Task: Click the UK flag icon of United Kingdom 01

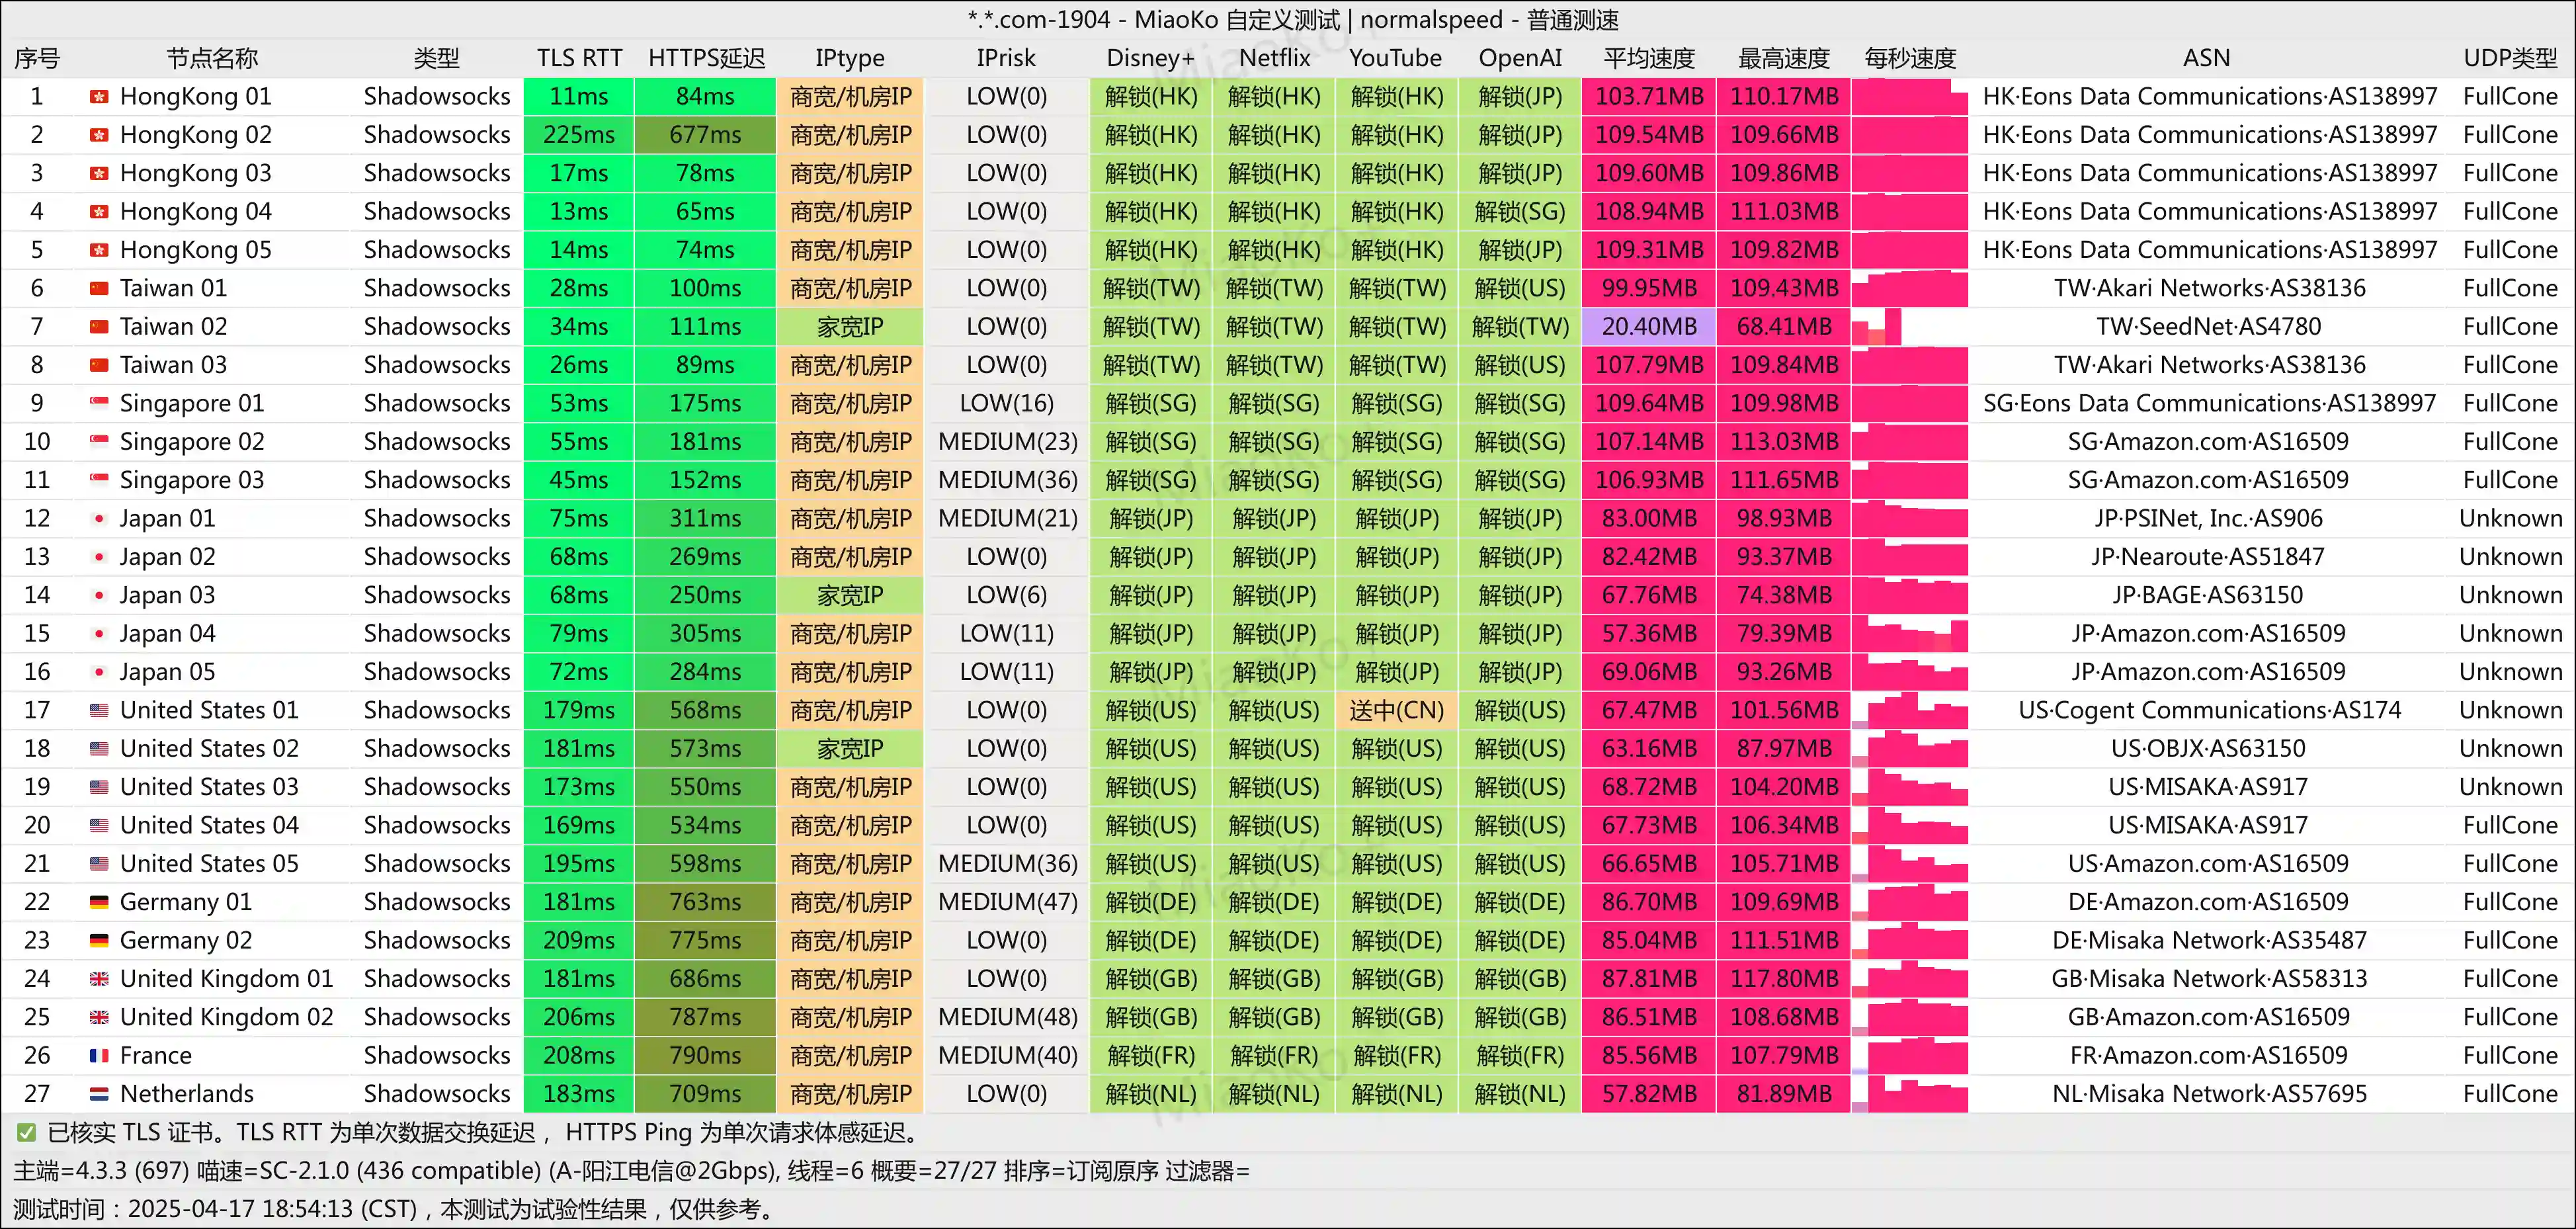Action: pos(99,978)
